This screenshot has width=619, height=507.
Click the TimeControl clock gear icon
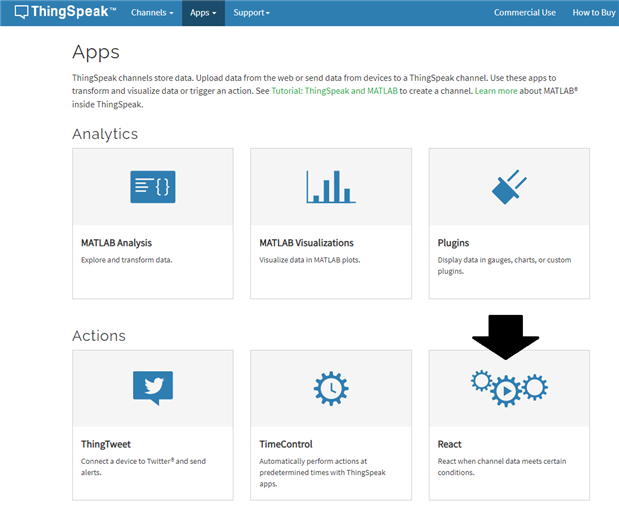click(x=330, y=388)
